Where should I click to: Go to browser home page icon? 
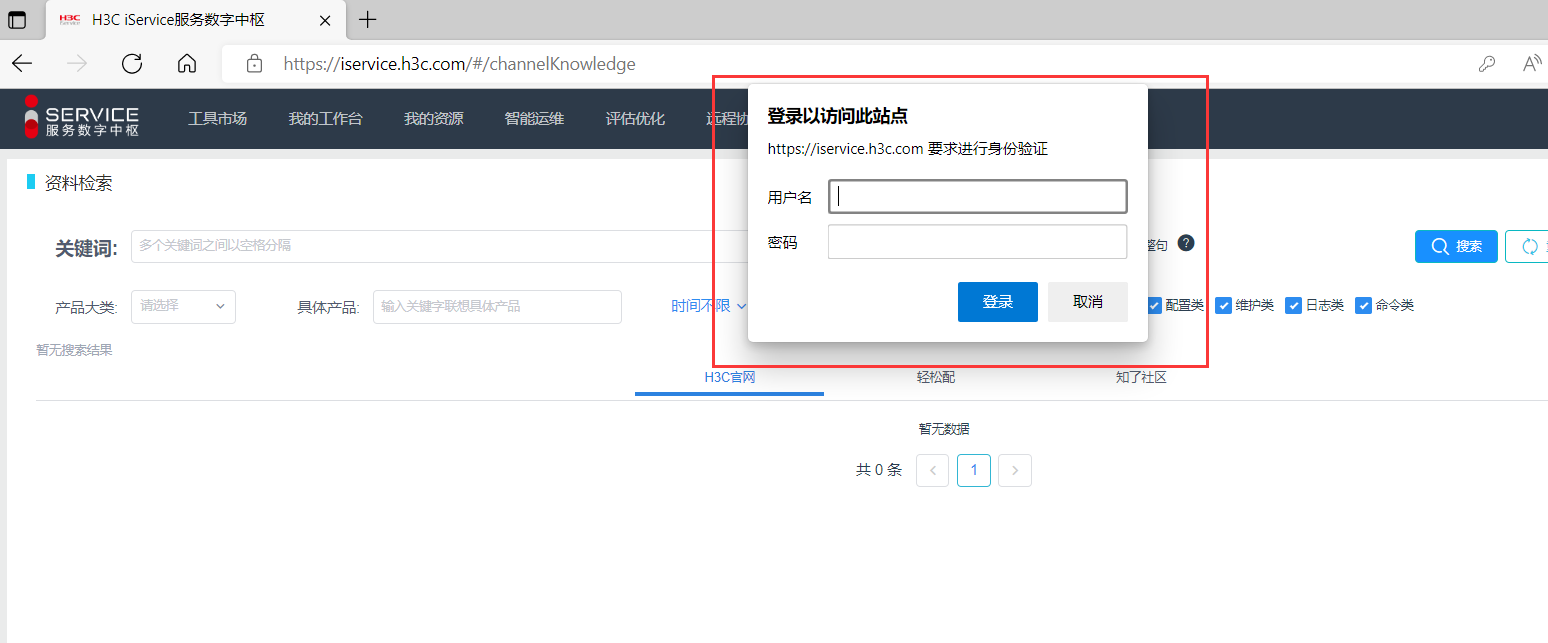coord(186,64)
